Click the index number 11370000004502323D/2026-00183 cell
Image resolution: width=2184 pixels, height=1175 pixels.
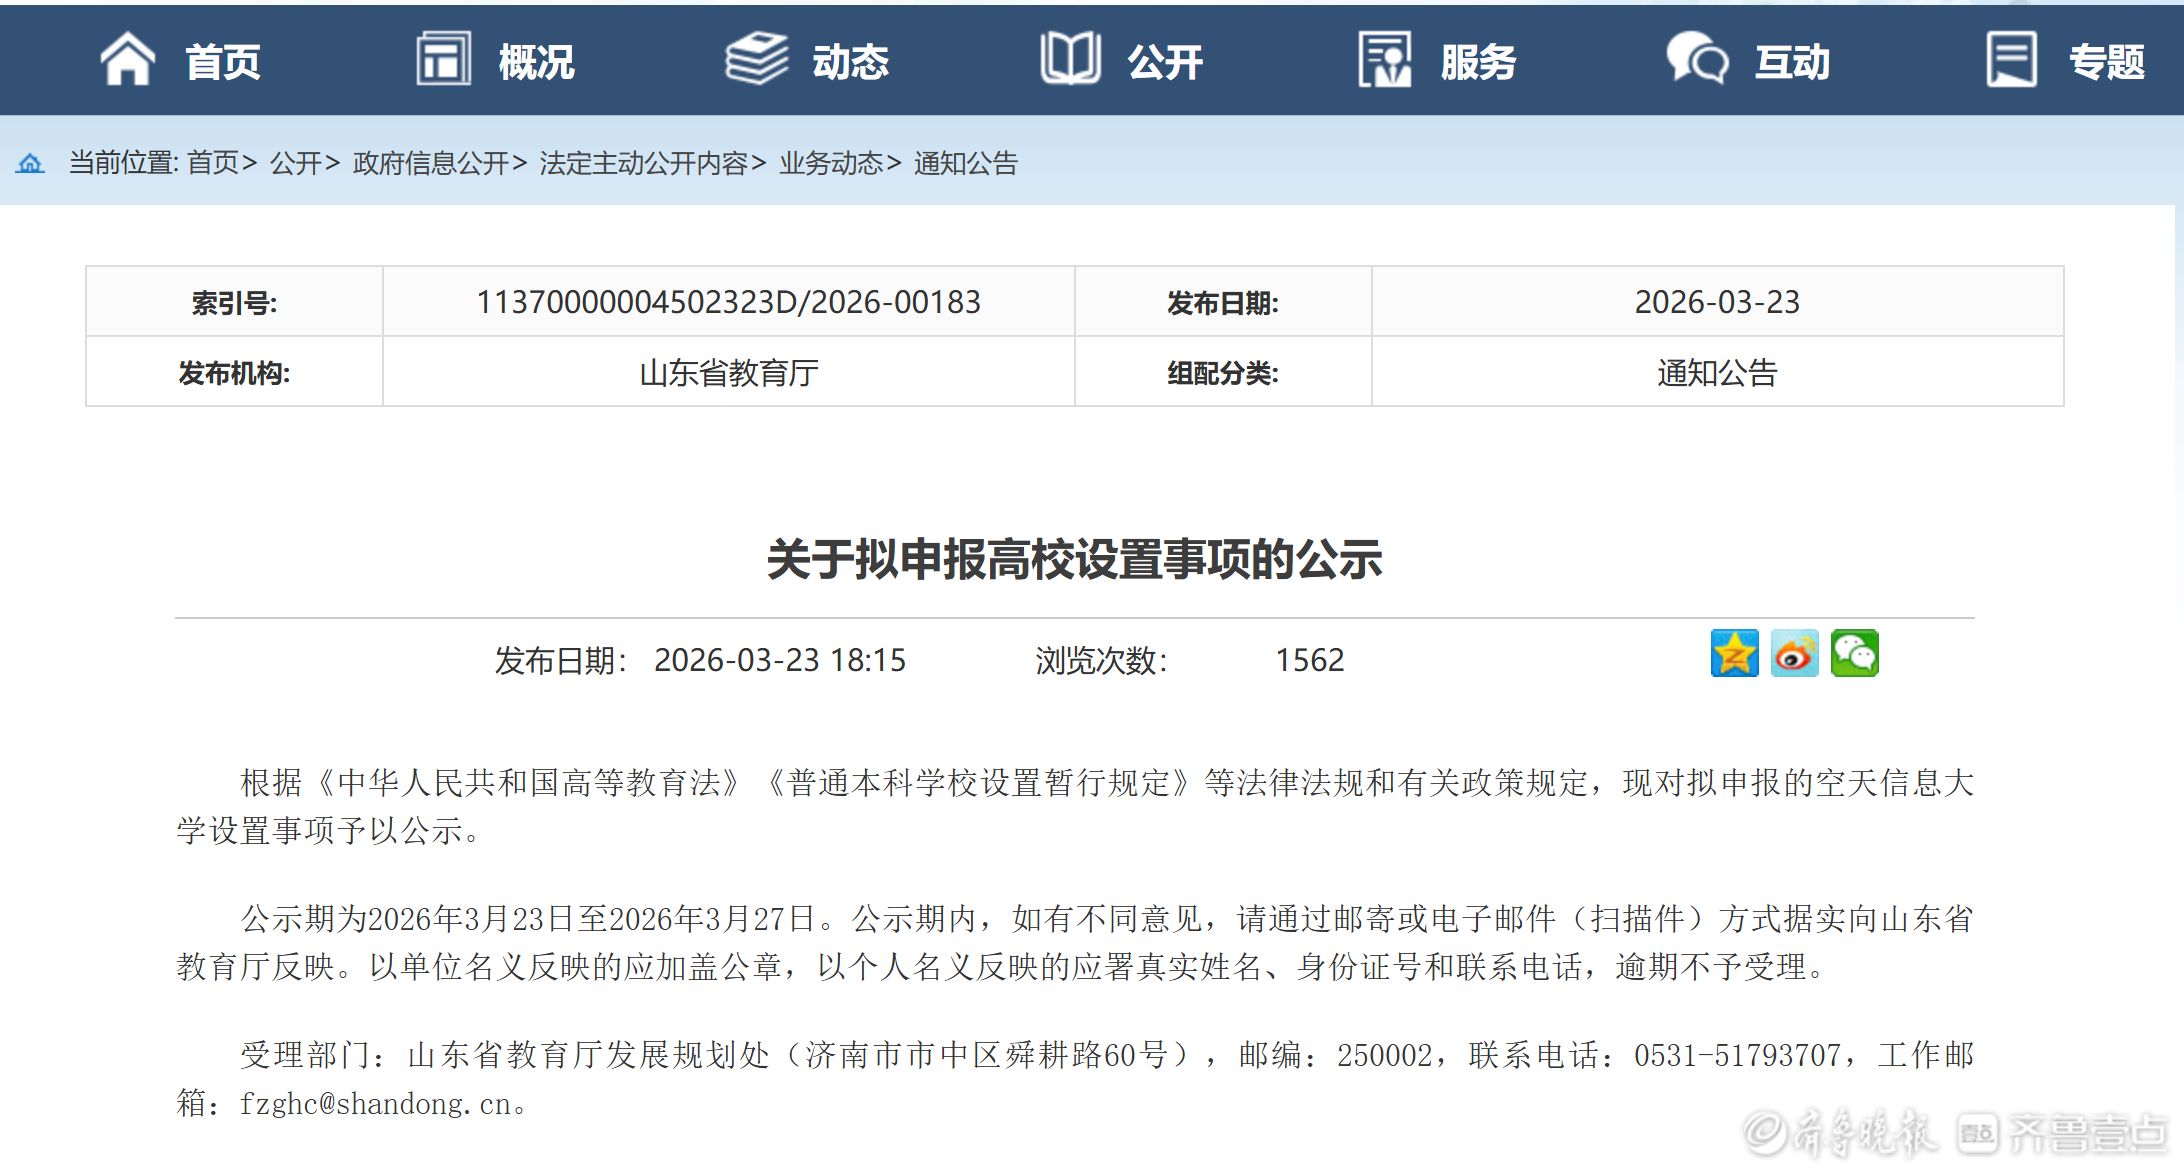pyautogui.click(x=728, y=302)
